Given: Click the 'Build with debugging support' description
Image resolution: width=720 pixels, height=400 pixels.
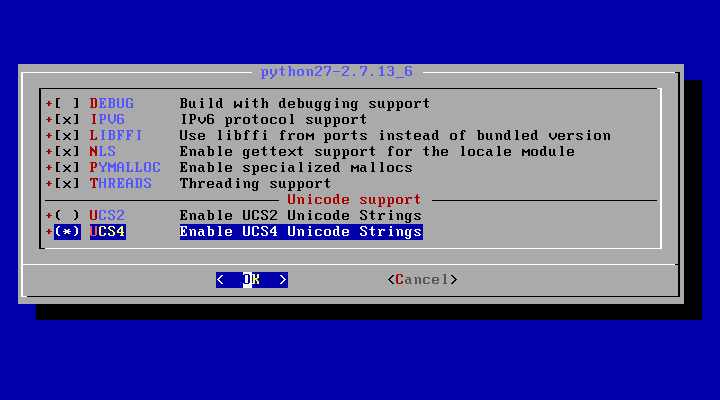Looking at the screenshot, I should pos(305,104).
